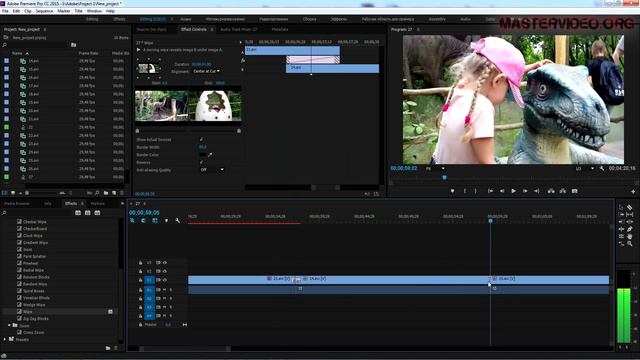Viewport: 640px width, 360px height.
Task: Open the Window menu
Action: coord(94,11)
